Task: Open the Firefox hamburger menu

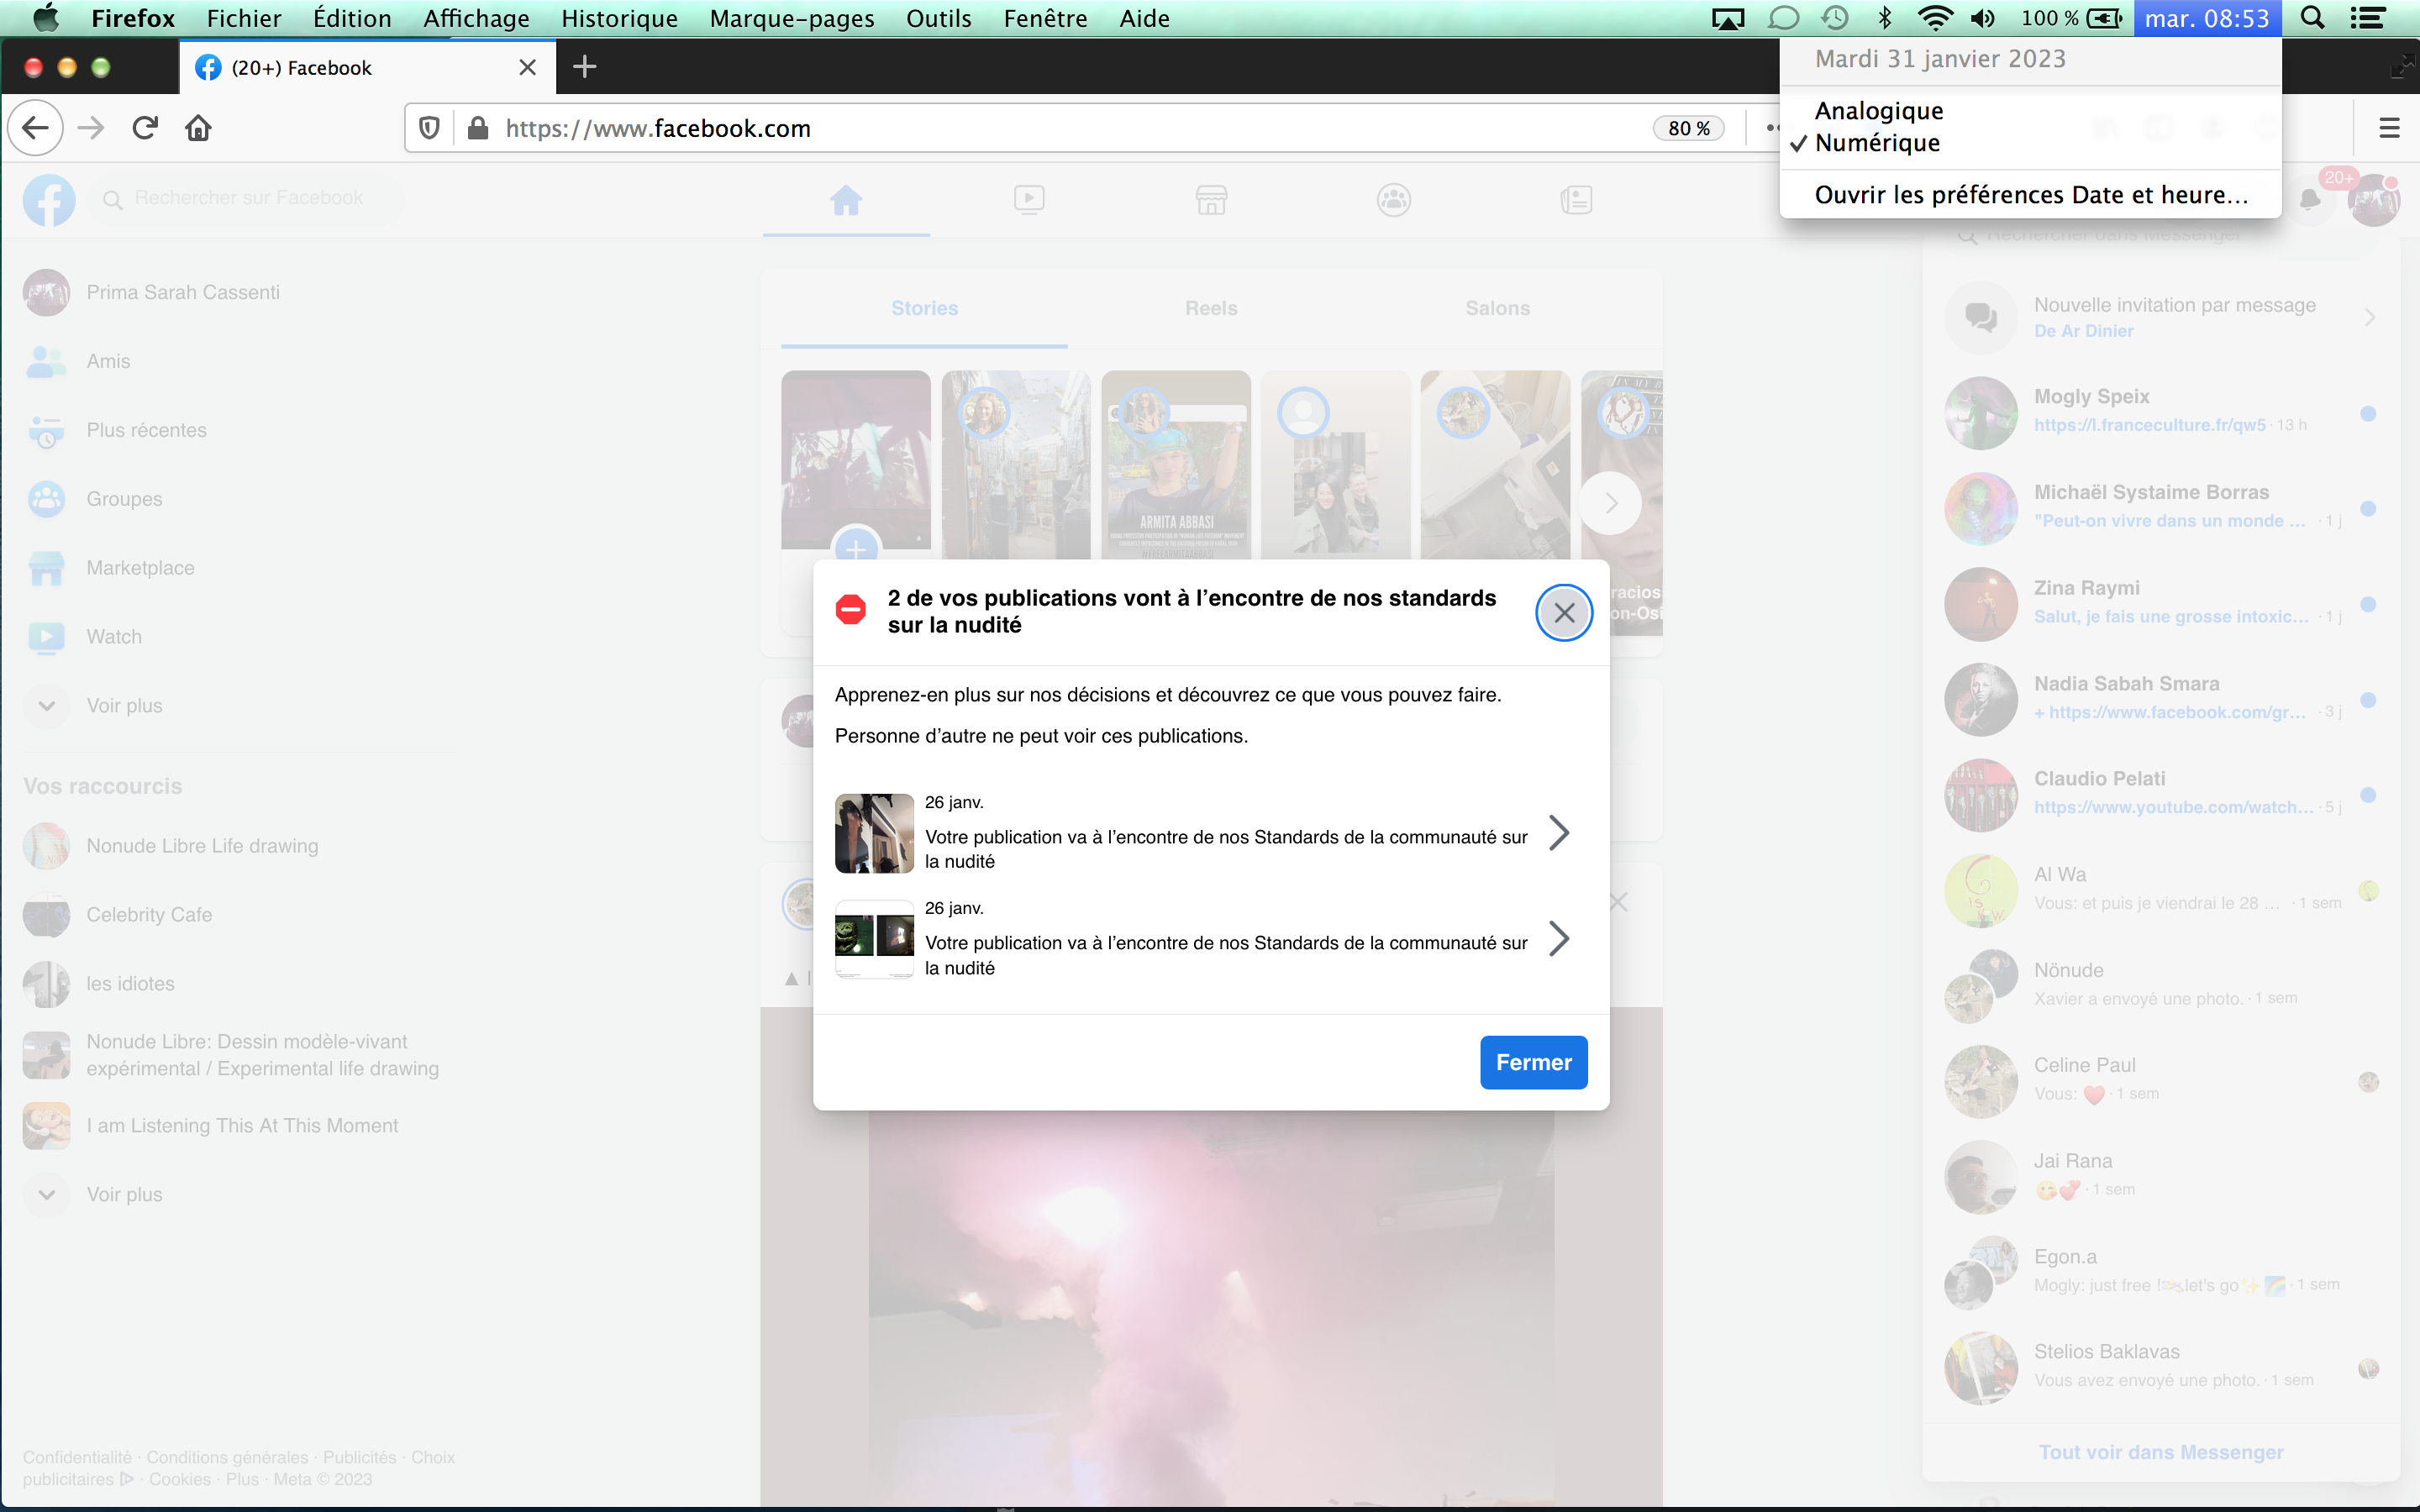Action: click(x=2389, y=128)
